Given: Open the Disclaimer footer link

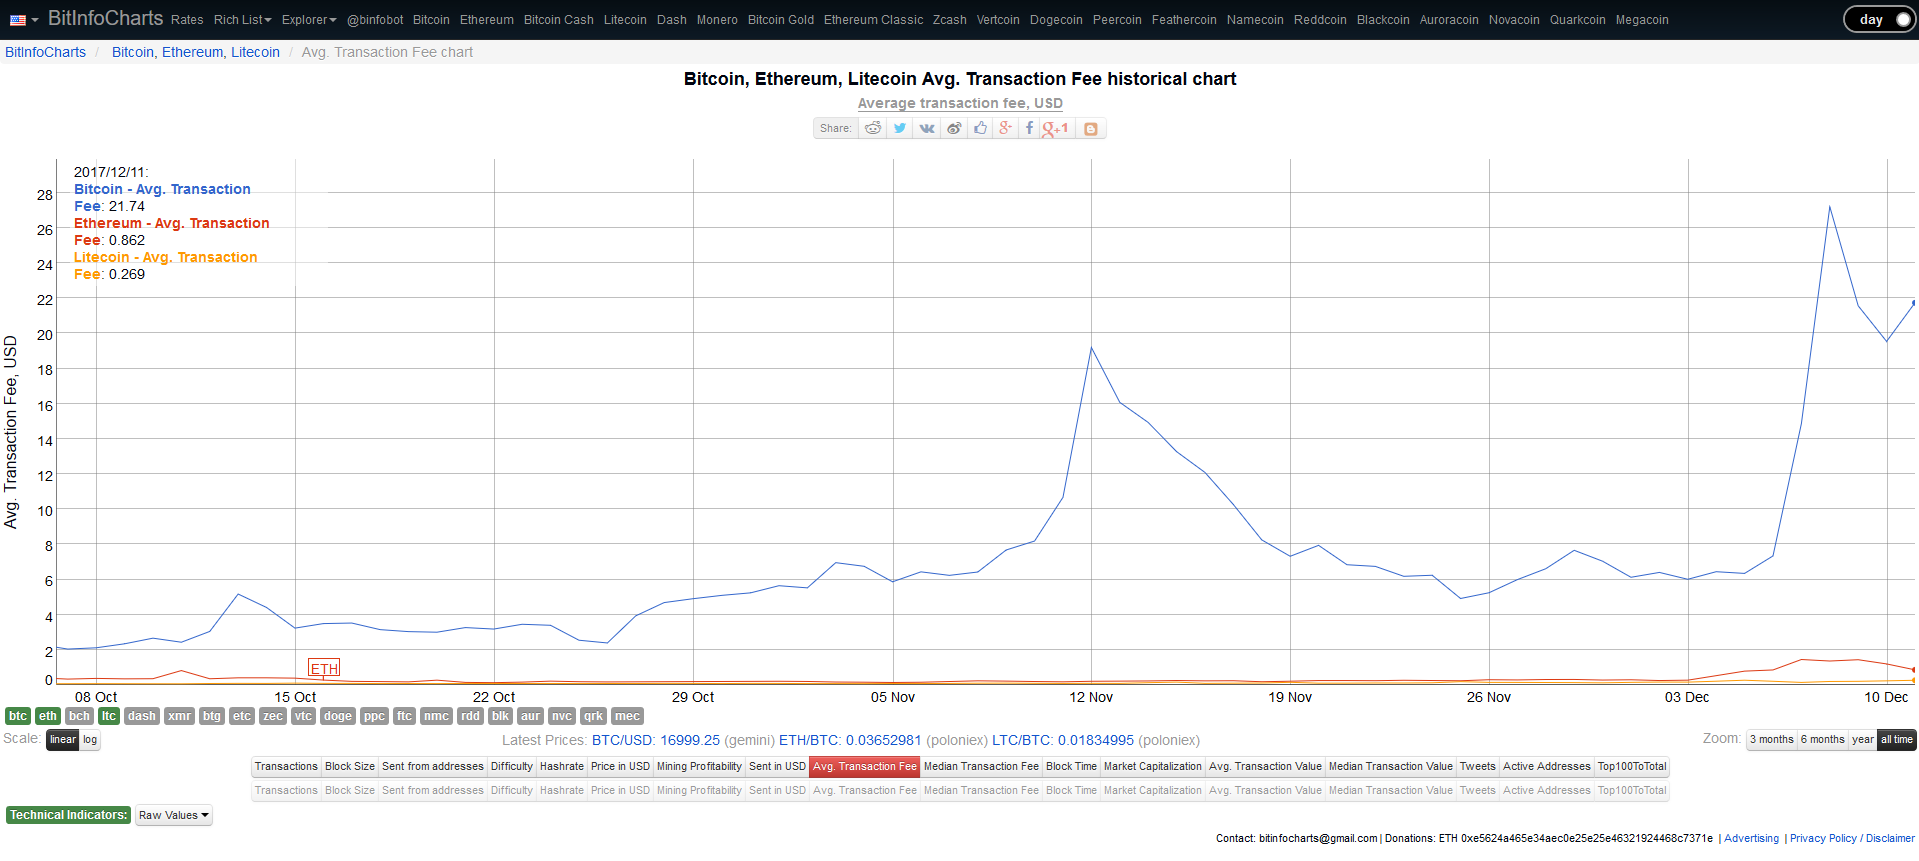Looking at the screenshot, I should [x=1890, y=838].
